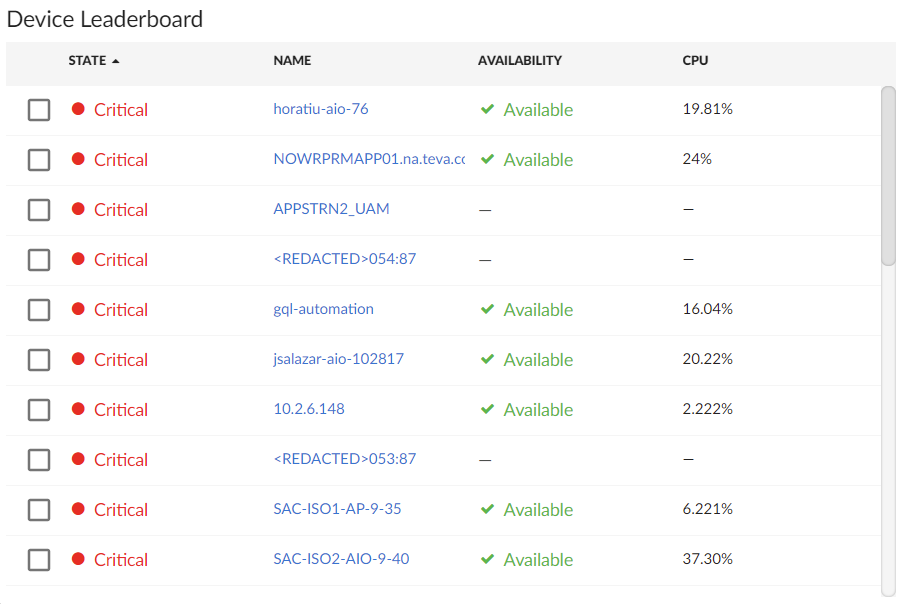Viewport: 902px width, 604px height.
Task: Sort by STATE column header
Action: [x=87, y=61]
